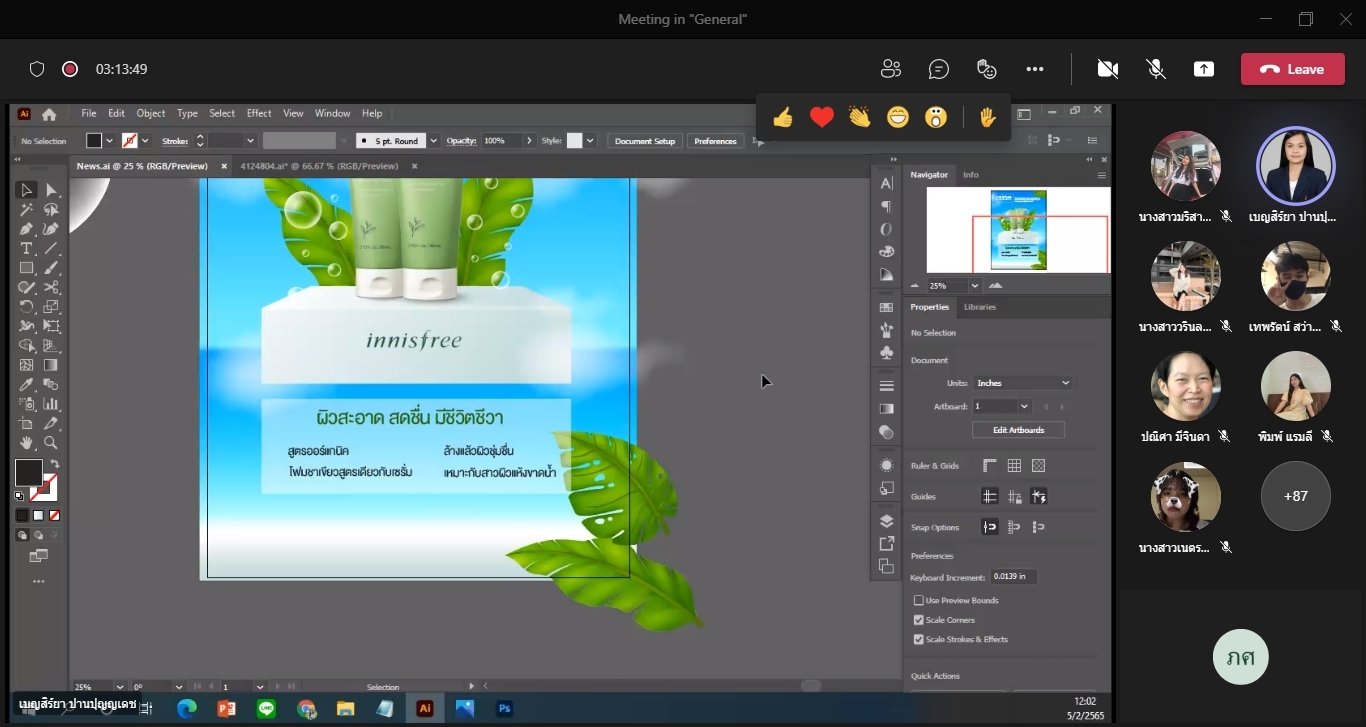Image resolution: width=1366 pixels, height=727 pixels.
Task: Open the Object menu
Action: pyautogui.click(x=151, y=114)
